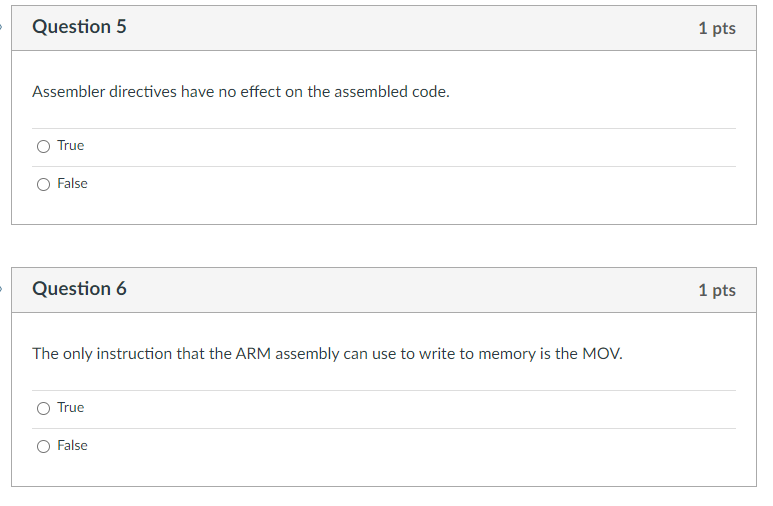Screen dimensions: 773x506
Task: Click the word 'Assembler' in Question 5 text
Action: point(66,92)
